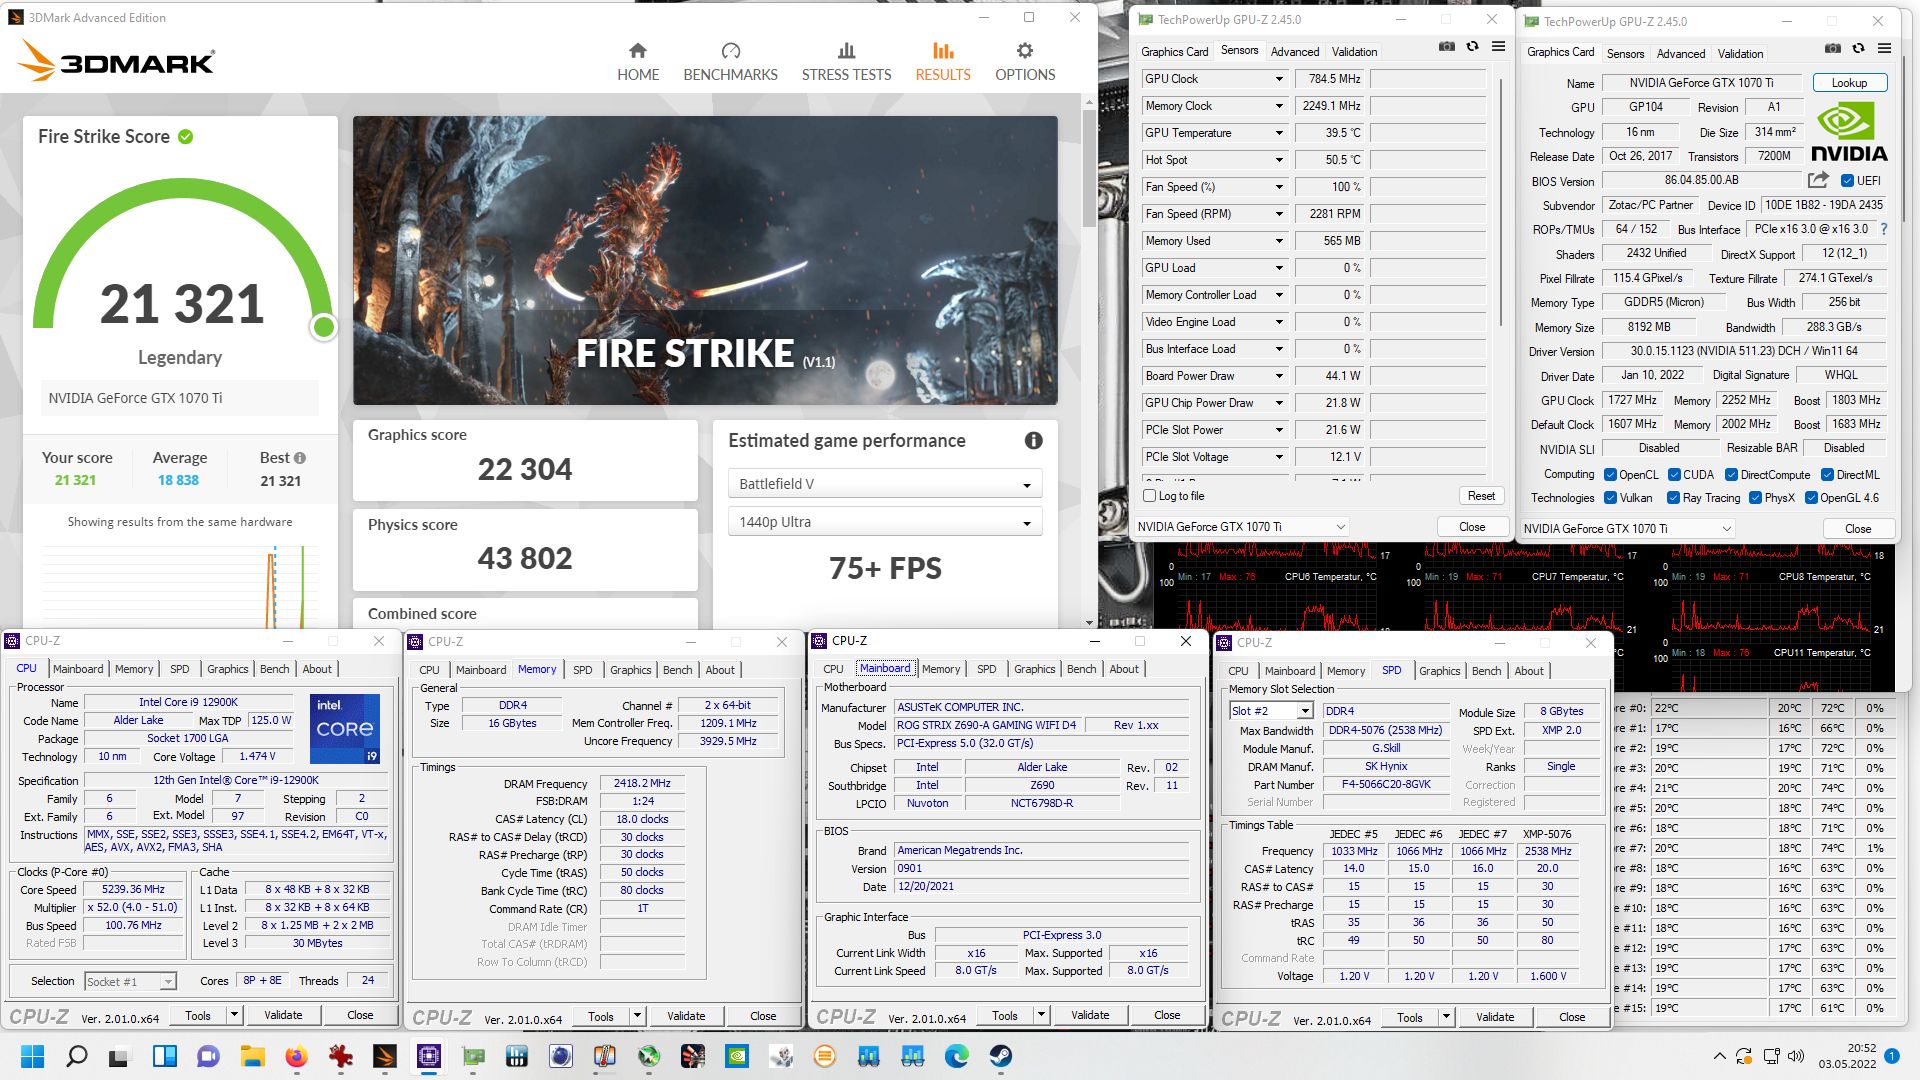Open Firefox from the taskbar

click(x=296, y=1056)
